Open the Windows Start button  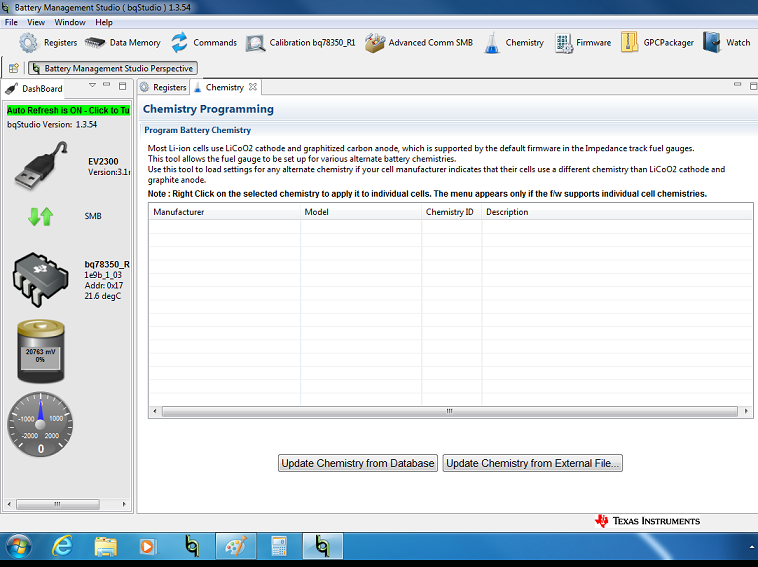(x=18, y=547)
